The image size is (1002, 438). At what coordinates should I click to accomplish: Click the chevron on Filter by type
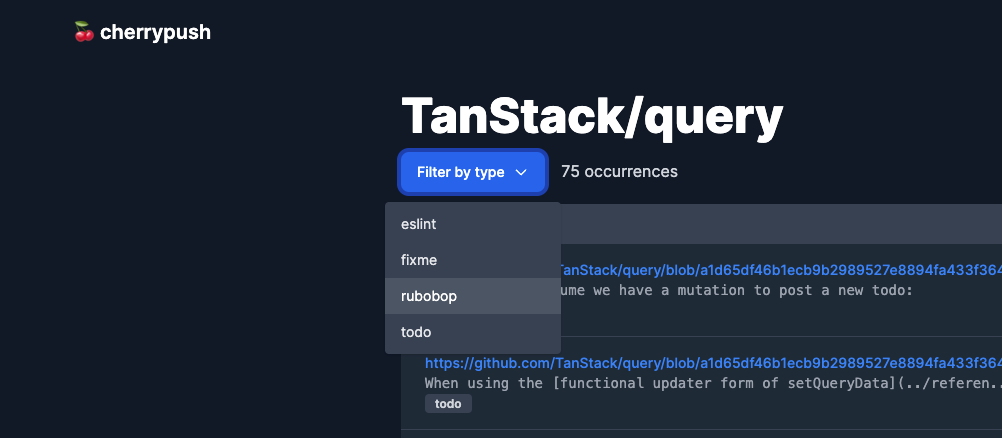pyautogui.click(x=521, y=172)
